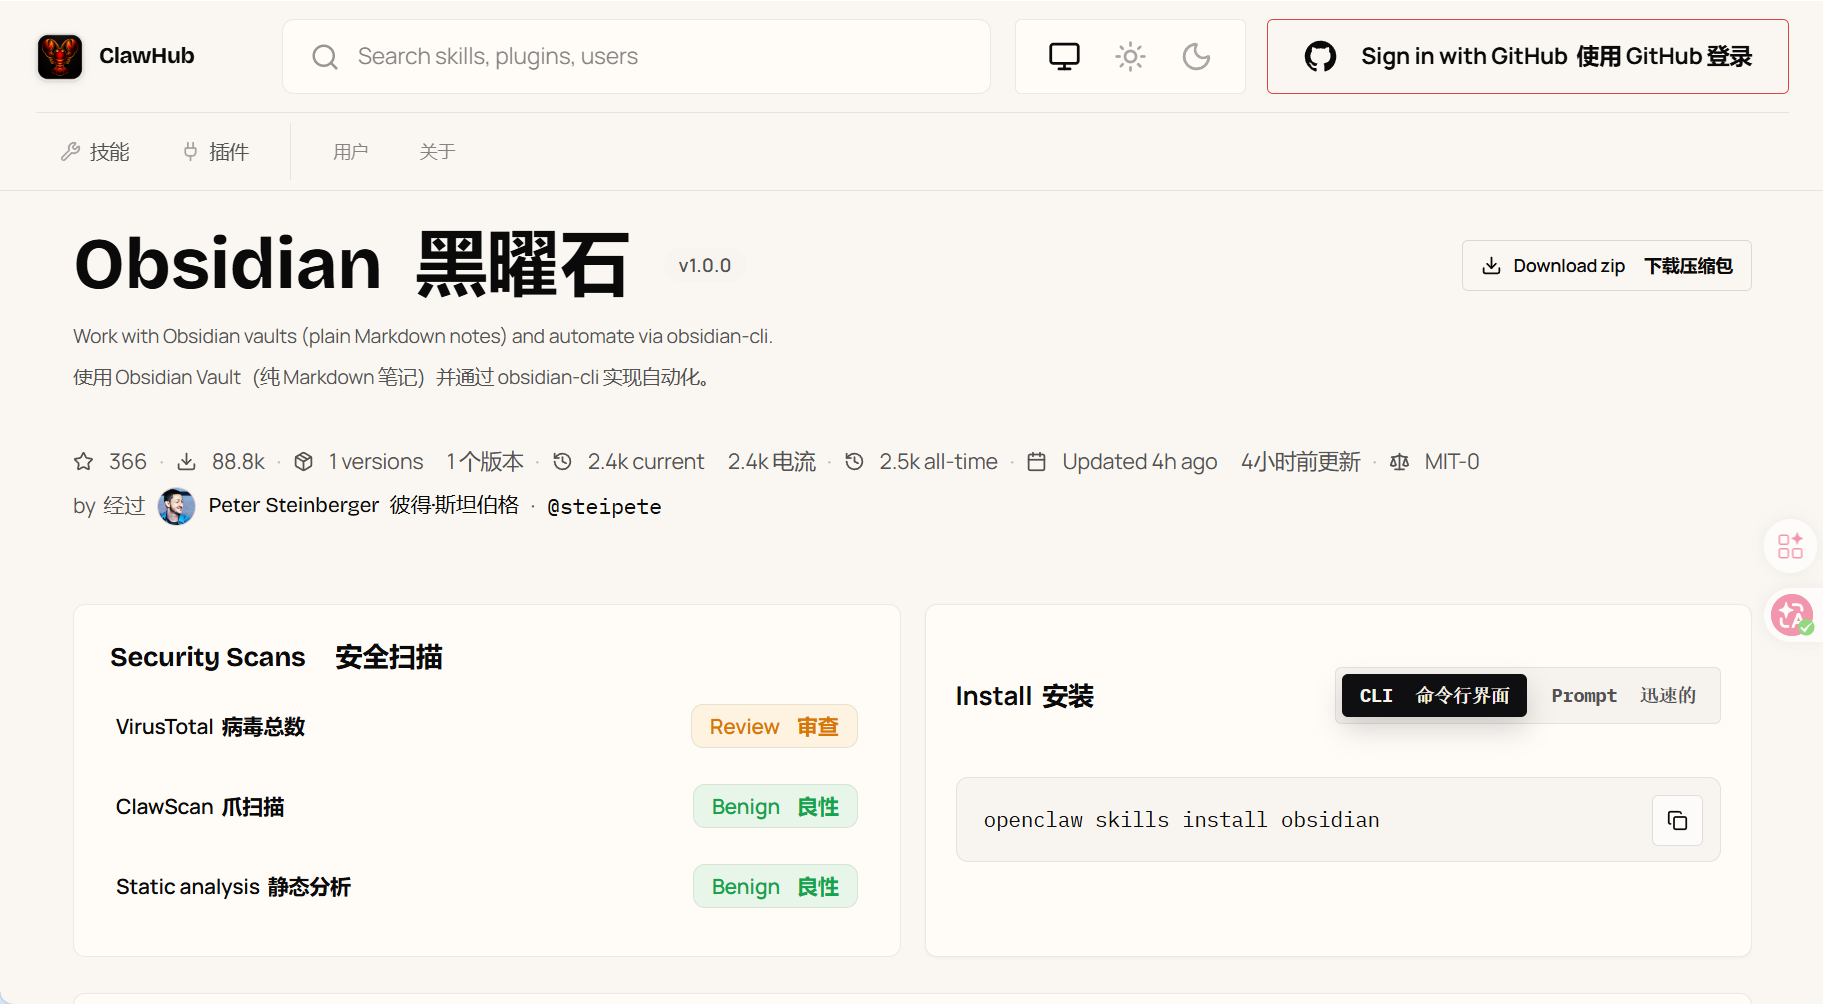Click the download arrow icon in Download zip

pyautogui.click(x=1491, y=266)
